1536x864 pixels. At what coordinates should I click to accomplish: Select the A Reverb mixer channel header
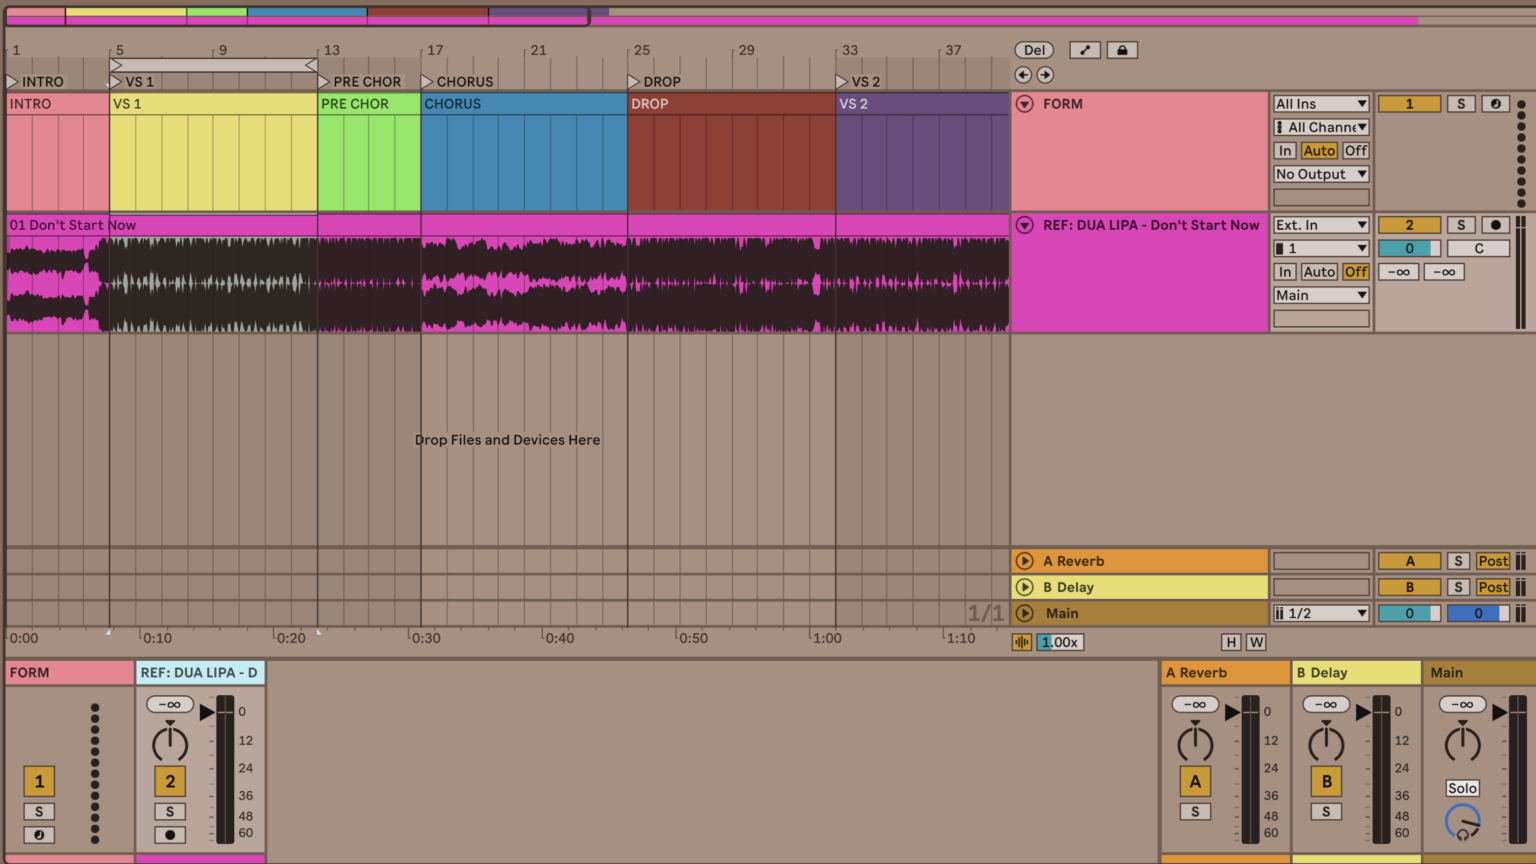click(1225, 673)
